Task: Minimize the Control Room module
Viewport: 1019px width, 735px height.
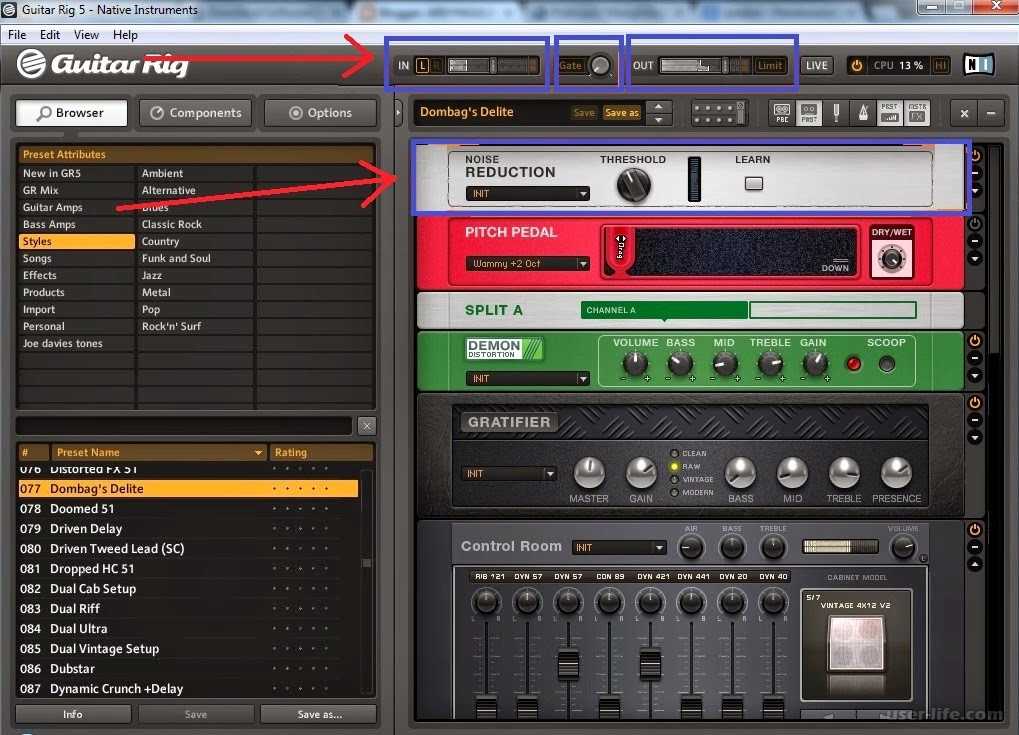Action: tap(975, 547)
